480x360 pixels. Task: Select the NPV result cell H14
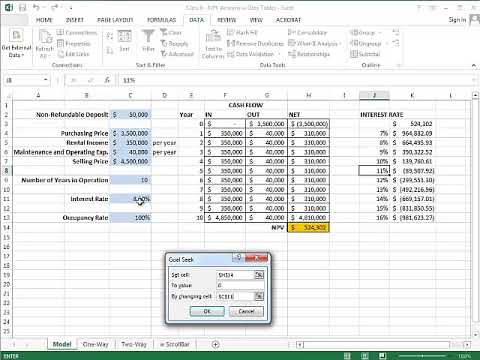point(309,228)
